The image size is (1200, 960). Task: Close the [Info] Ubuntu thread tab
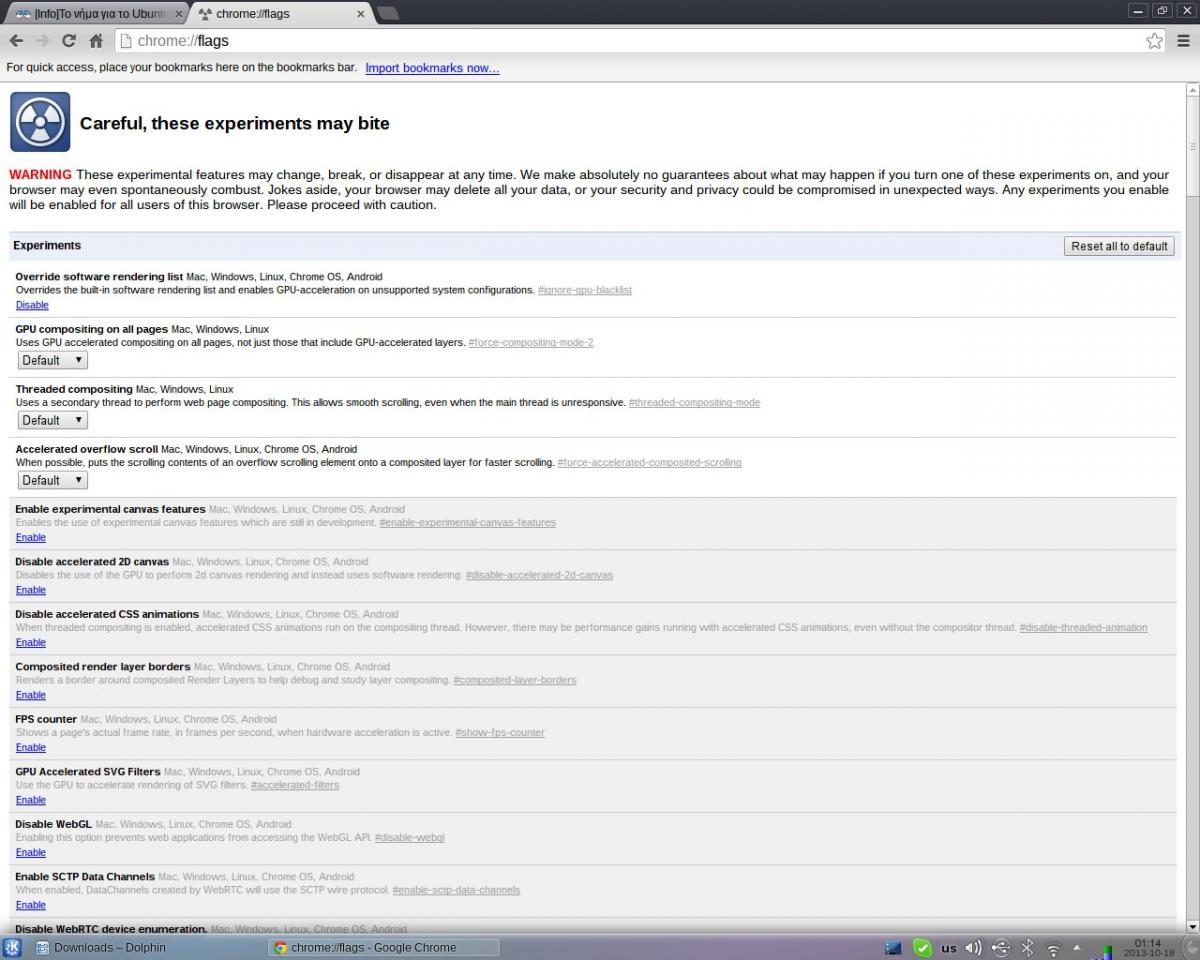point(179,14)
